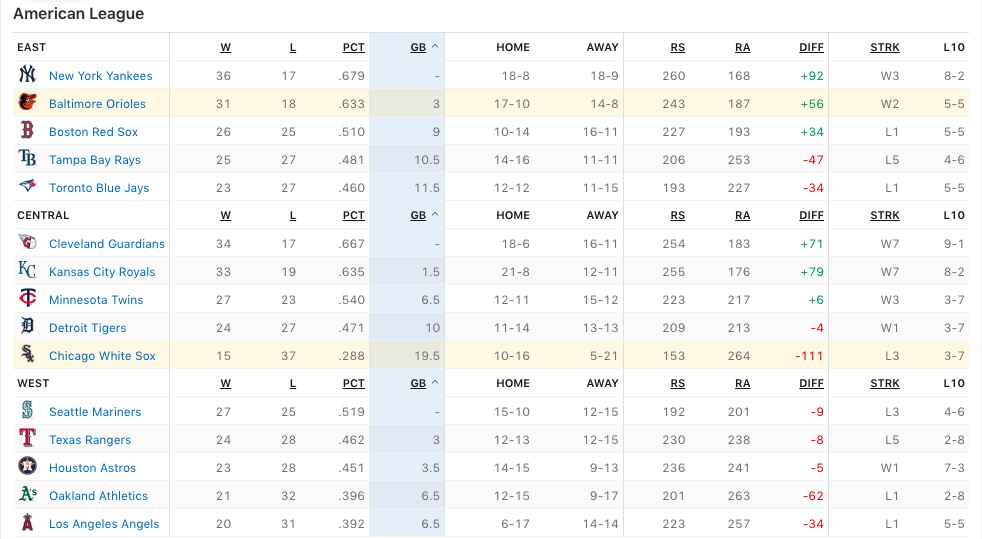Click the Baltimore Orioles bird logo
The image size is (982, 539).
point(27,103)
